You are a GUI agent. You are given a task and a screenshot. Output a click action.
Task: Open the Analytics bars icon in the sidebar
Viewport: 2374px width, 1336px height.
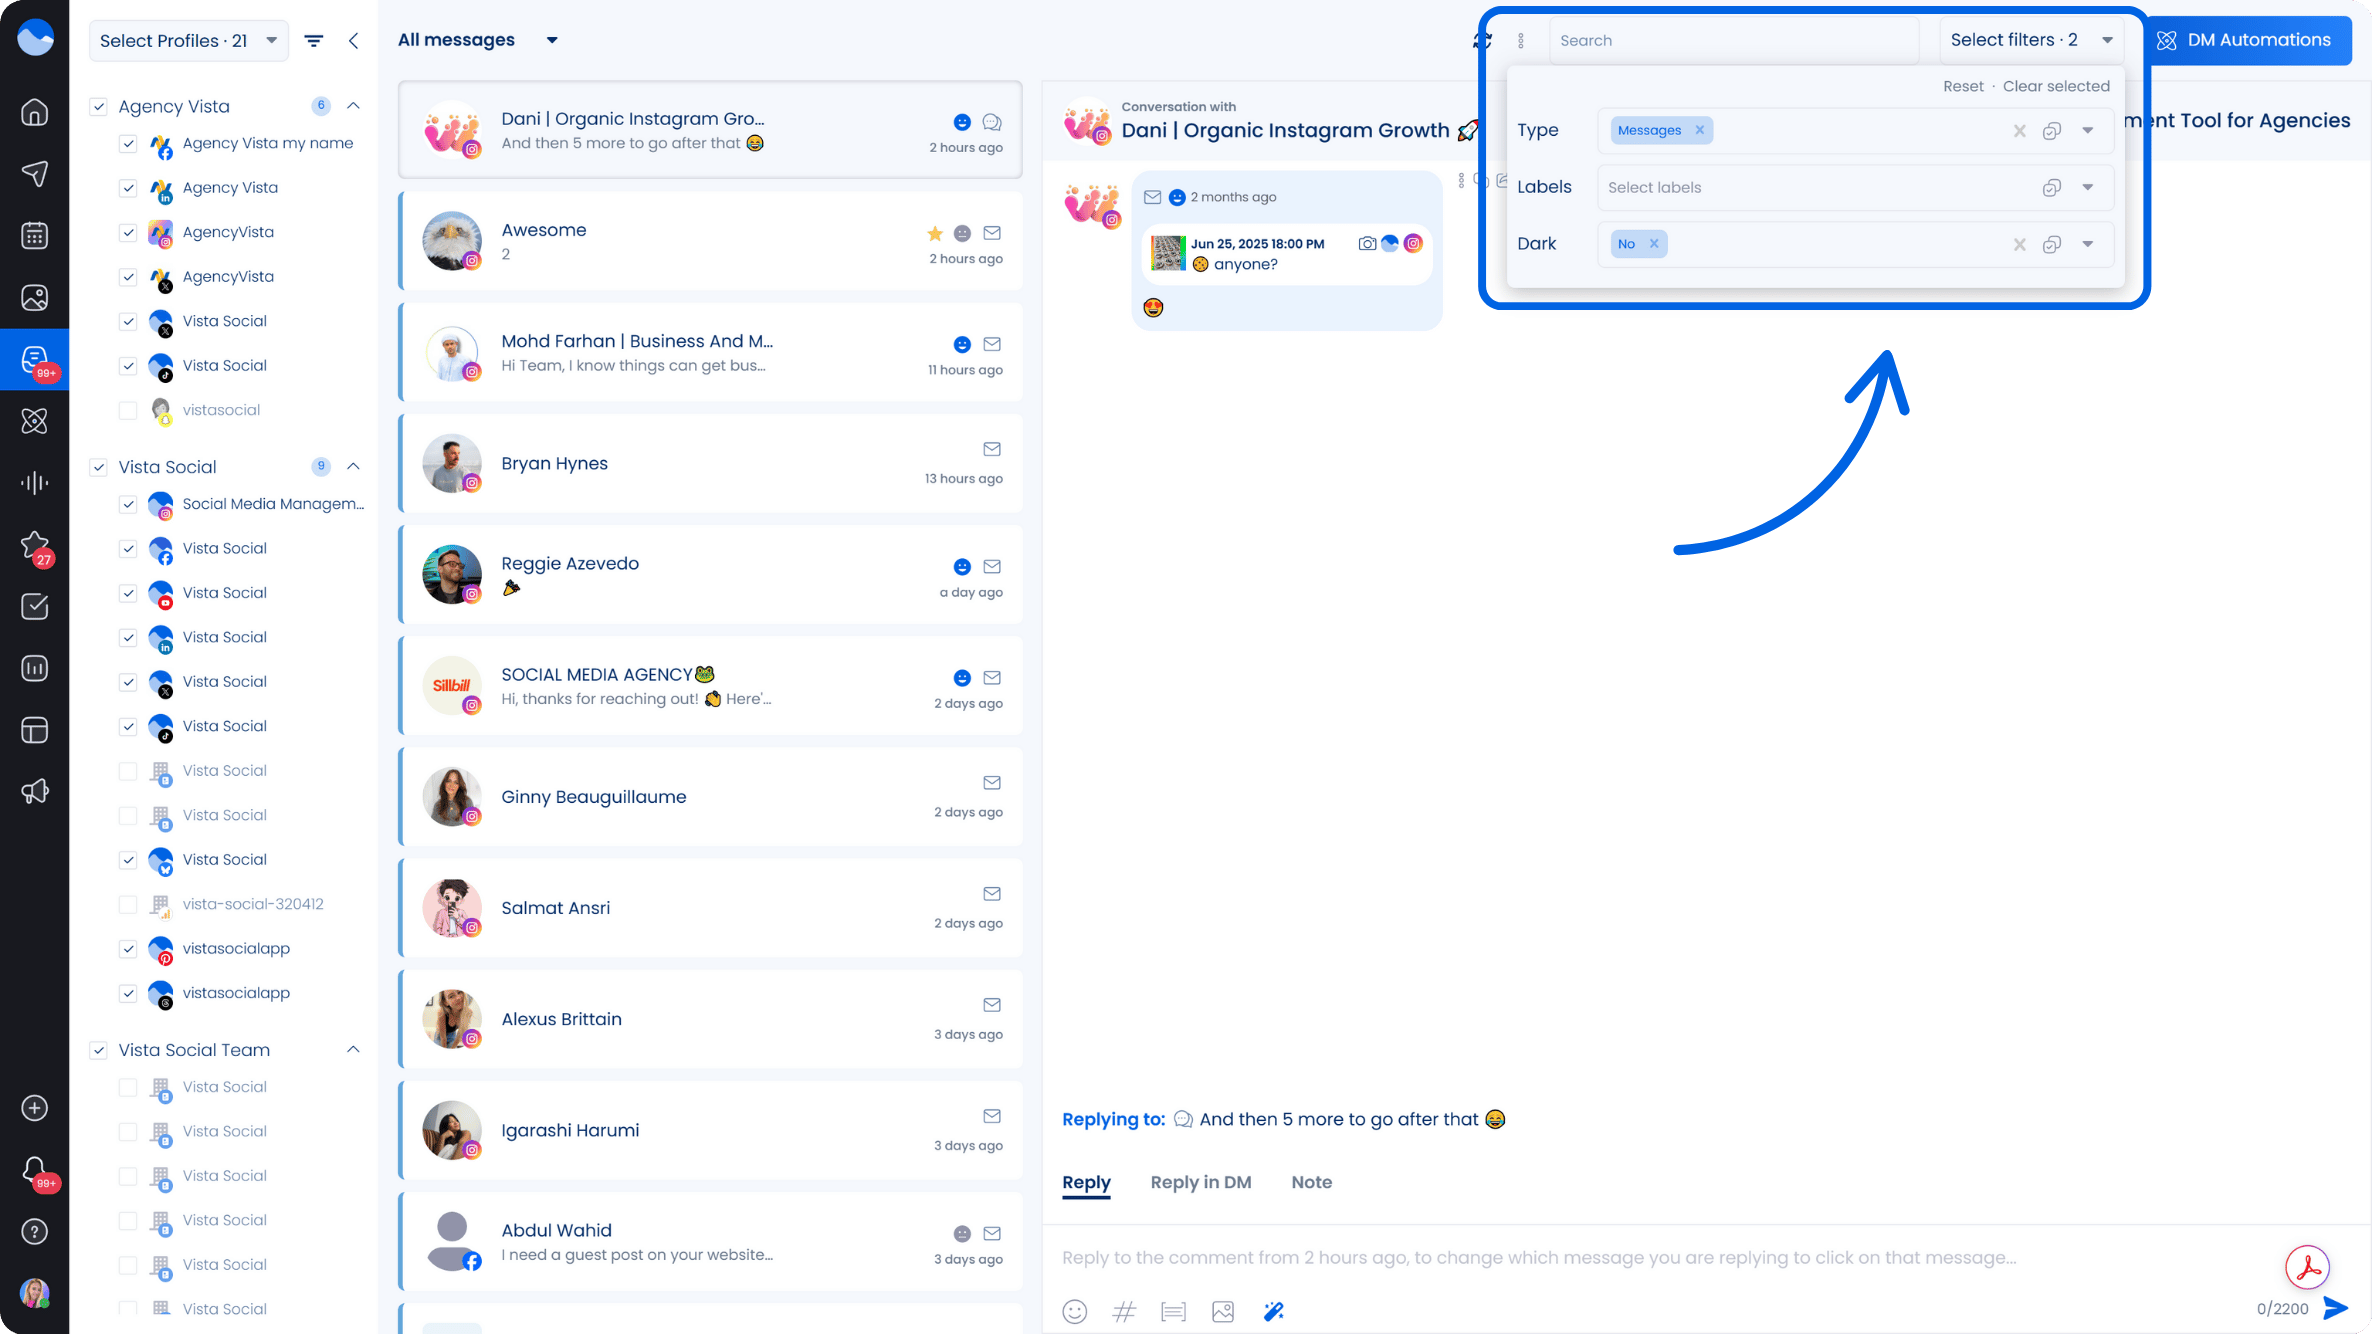tap(35, 668)
